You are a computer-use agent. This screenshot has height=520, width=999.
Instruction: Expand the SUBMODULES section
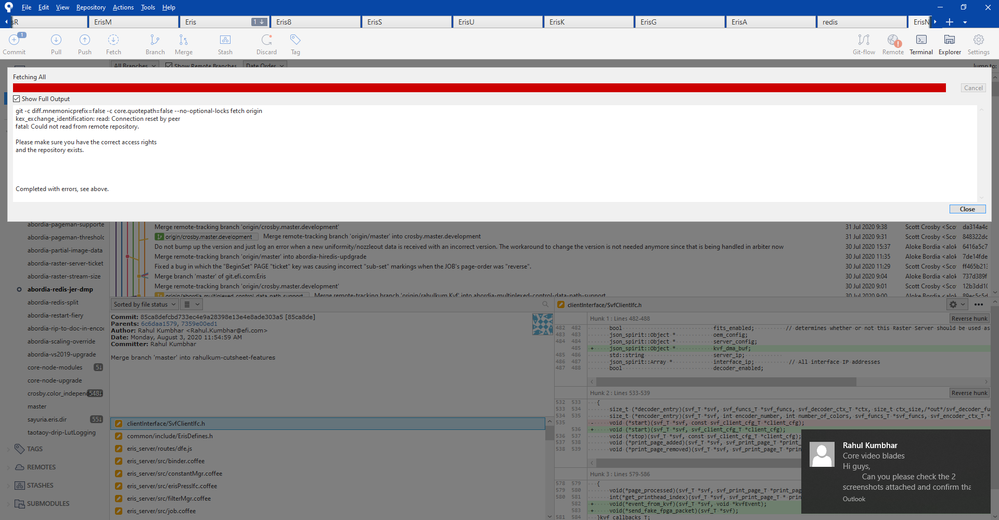point(8,503)
